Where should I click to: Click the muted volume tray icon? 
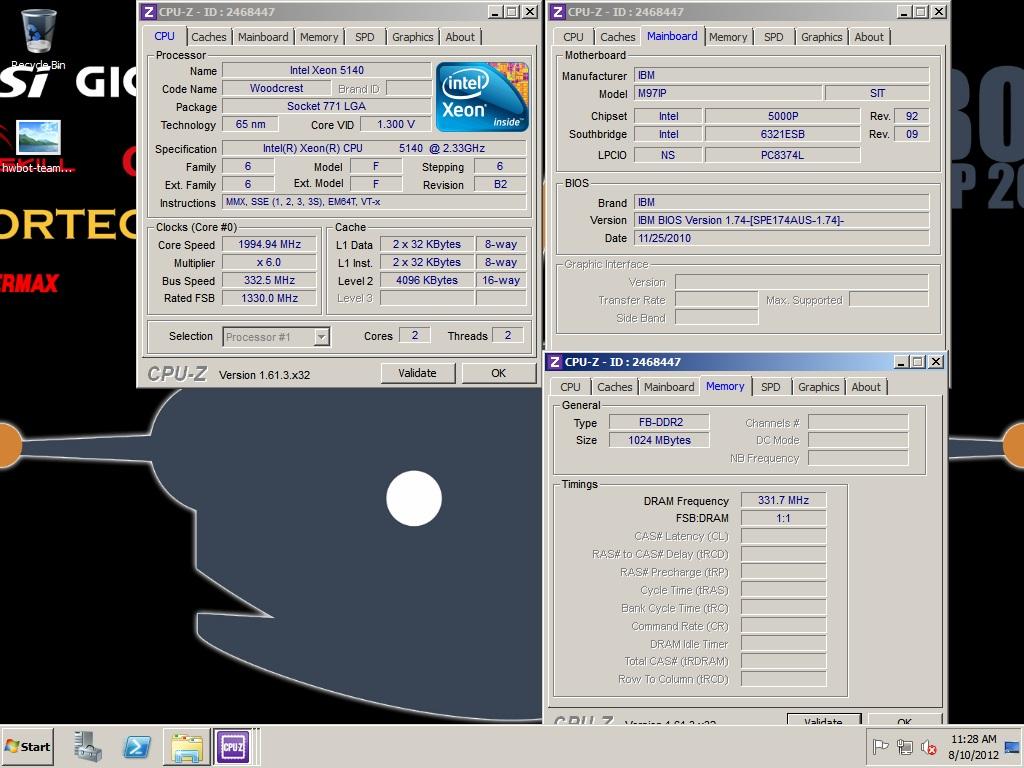point(928,746)
